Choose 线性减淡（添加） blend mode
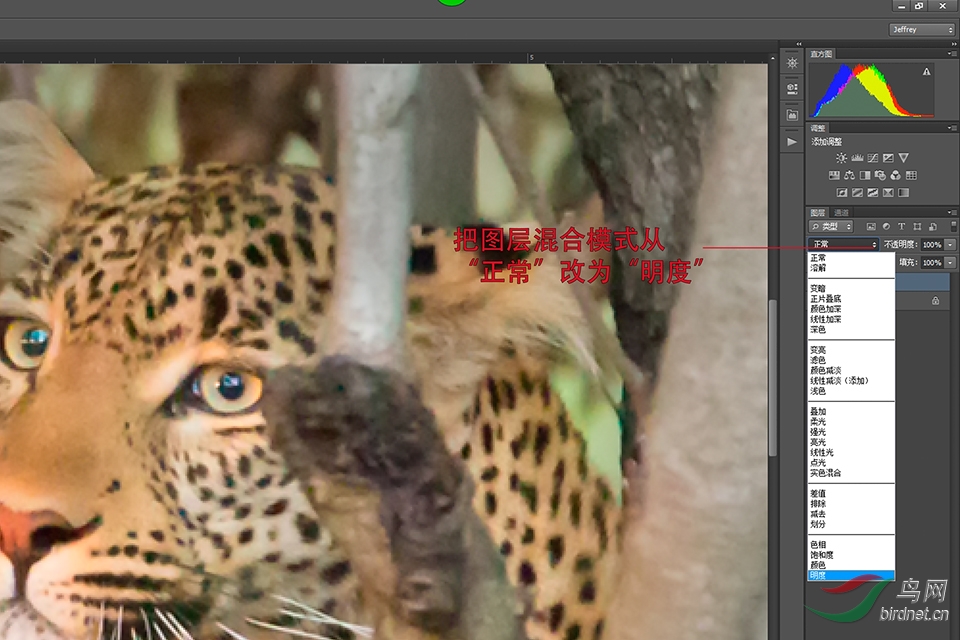 851,381
